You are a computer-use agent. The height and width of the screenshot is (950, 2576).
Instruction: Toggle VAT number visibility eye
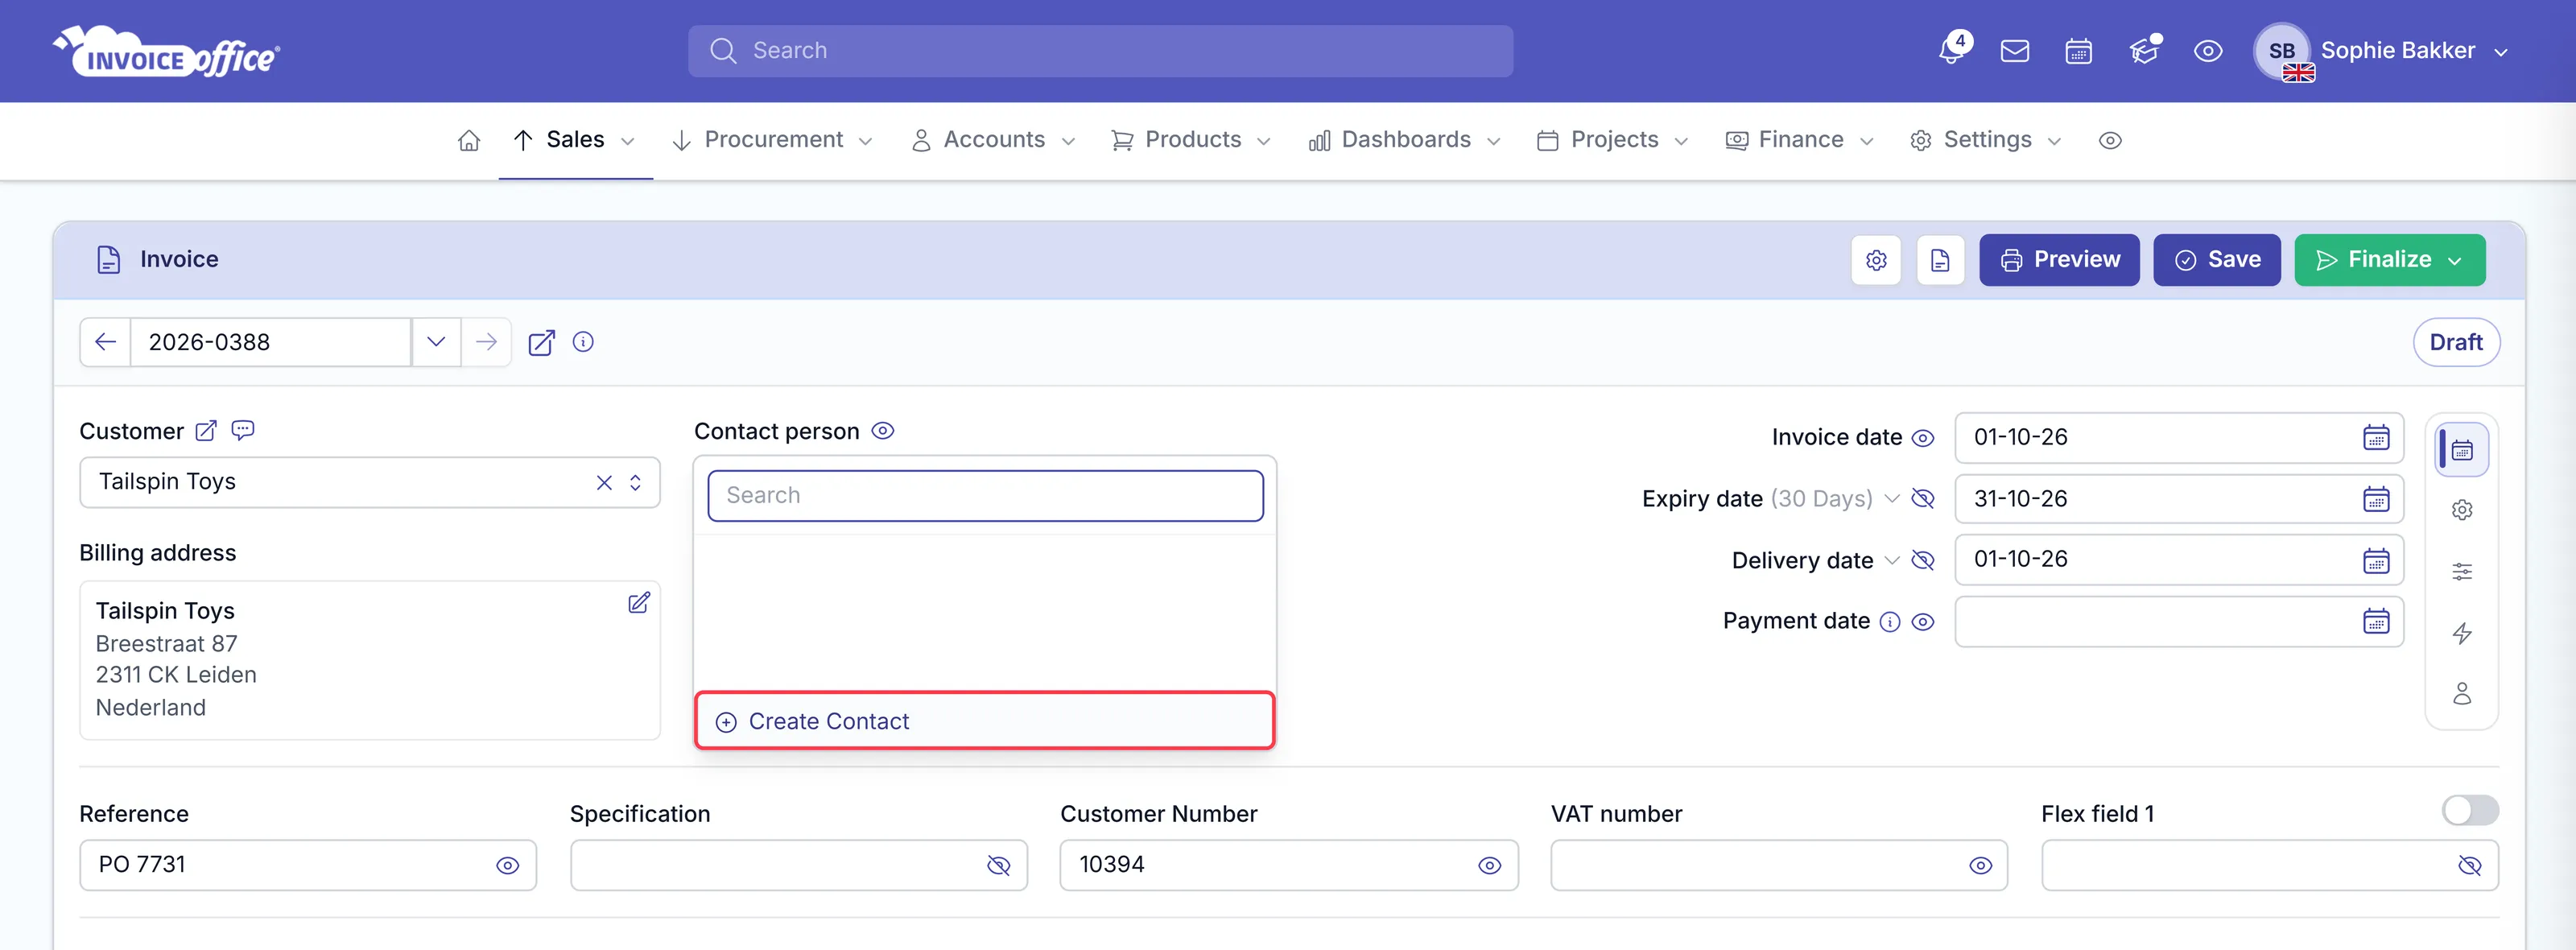(x=1980, y=866)
